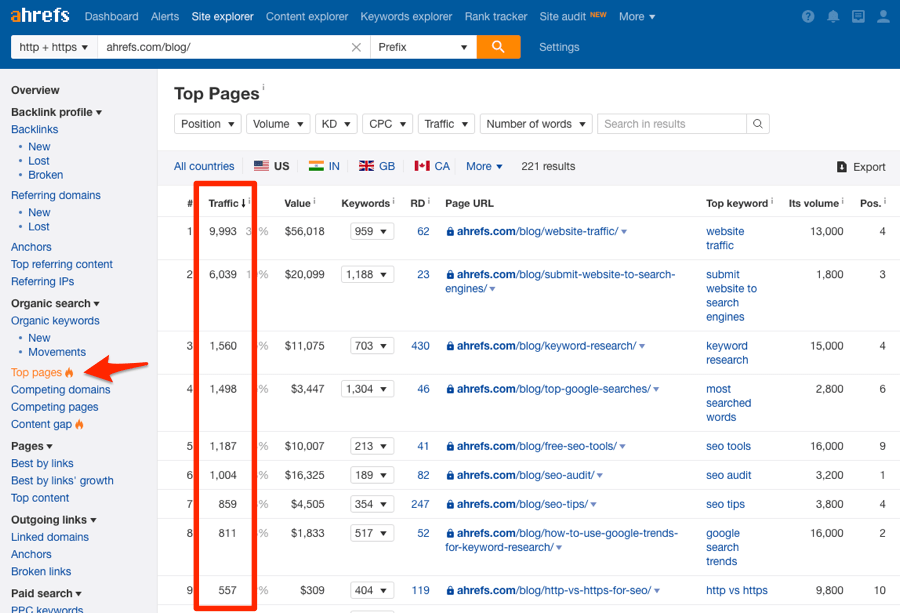Select the All countries filter

(204, 166)
